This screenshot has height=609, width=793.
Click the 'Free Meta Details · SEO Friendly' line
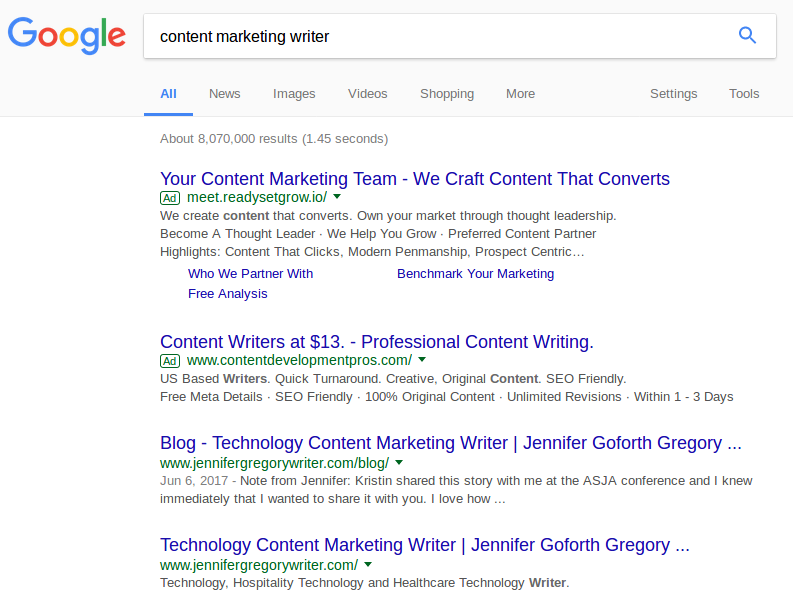coord(447,397)
